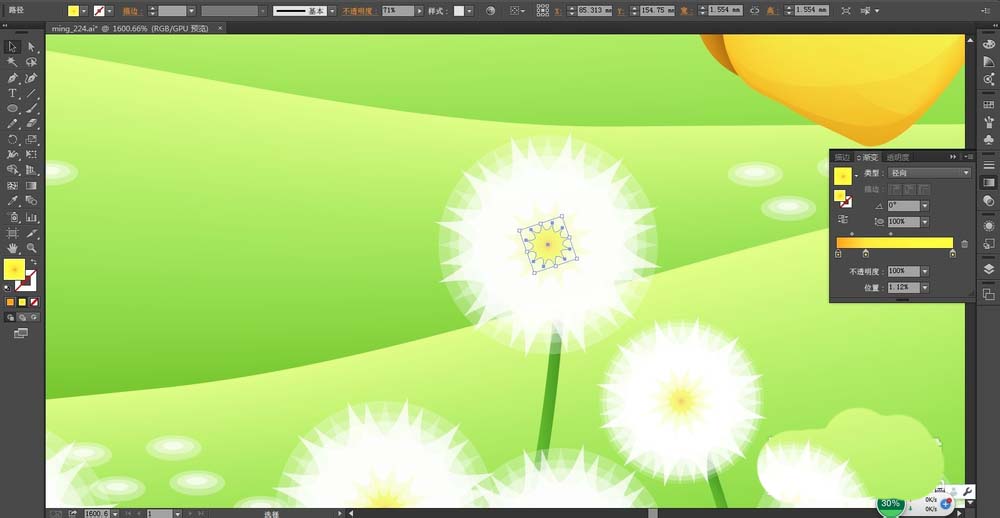Select the rightmost gradient color stop

[x=952, y=253]
